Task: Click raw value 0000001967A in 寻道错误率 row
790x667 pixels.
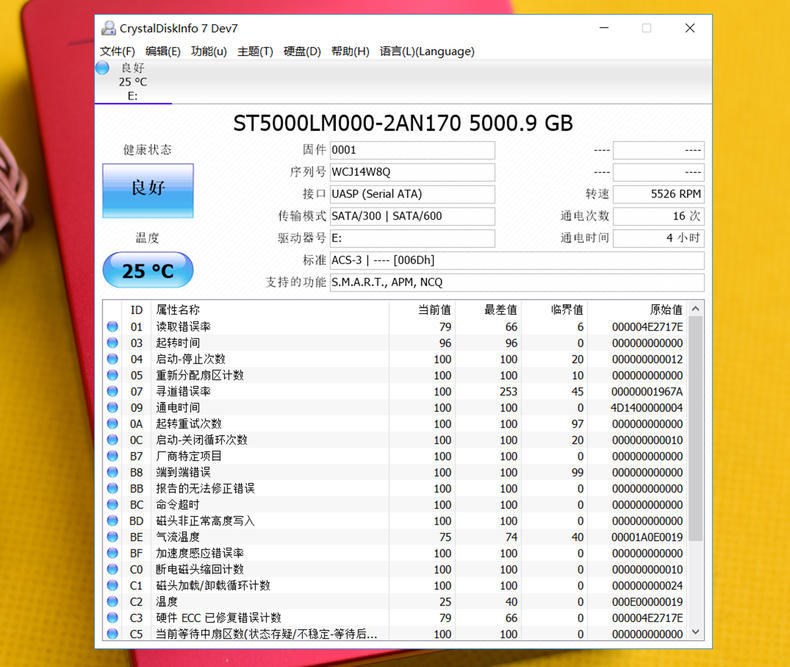Action: 647,391
